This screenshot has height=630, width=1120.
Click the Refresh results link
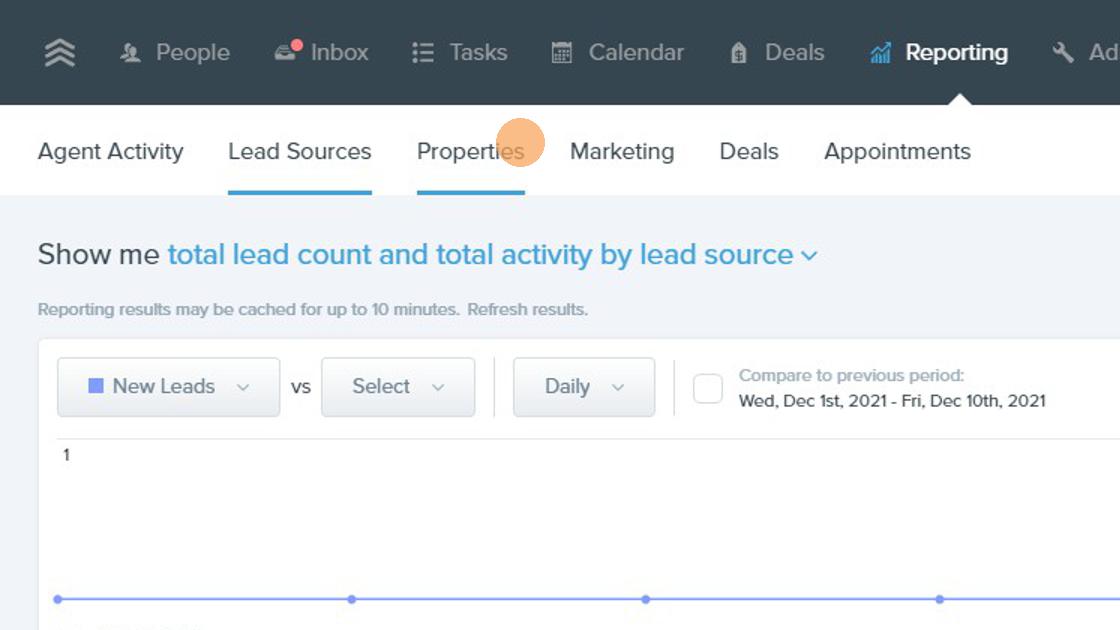pos(527,309)
